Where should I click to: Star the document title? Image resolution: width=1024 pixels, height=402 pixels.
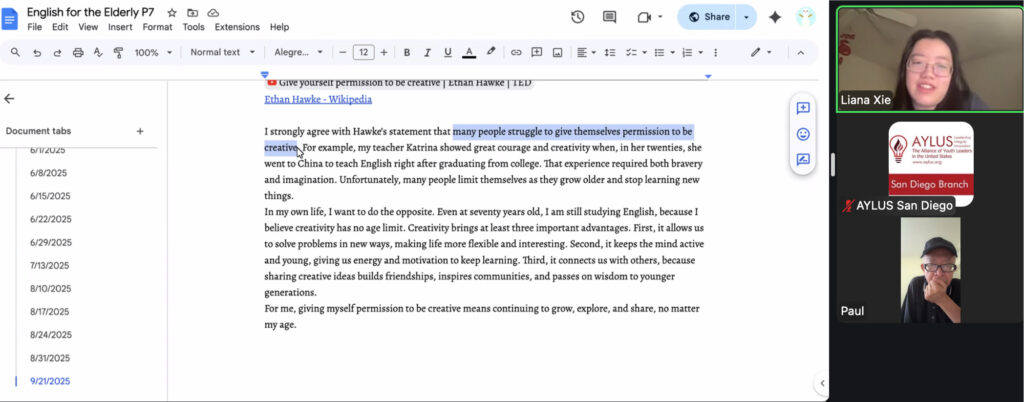(x=172, y=12)
